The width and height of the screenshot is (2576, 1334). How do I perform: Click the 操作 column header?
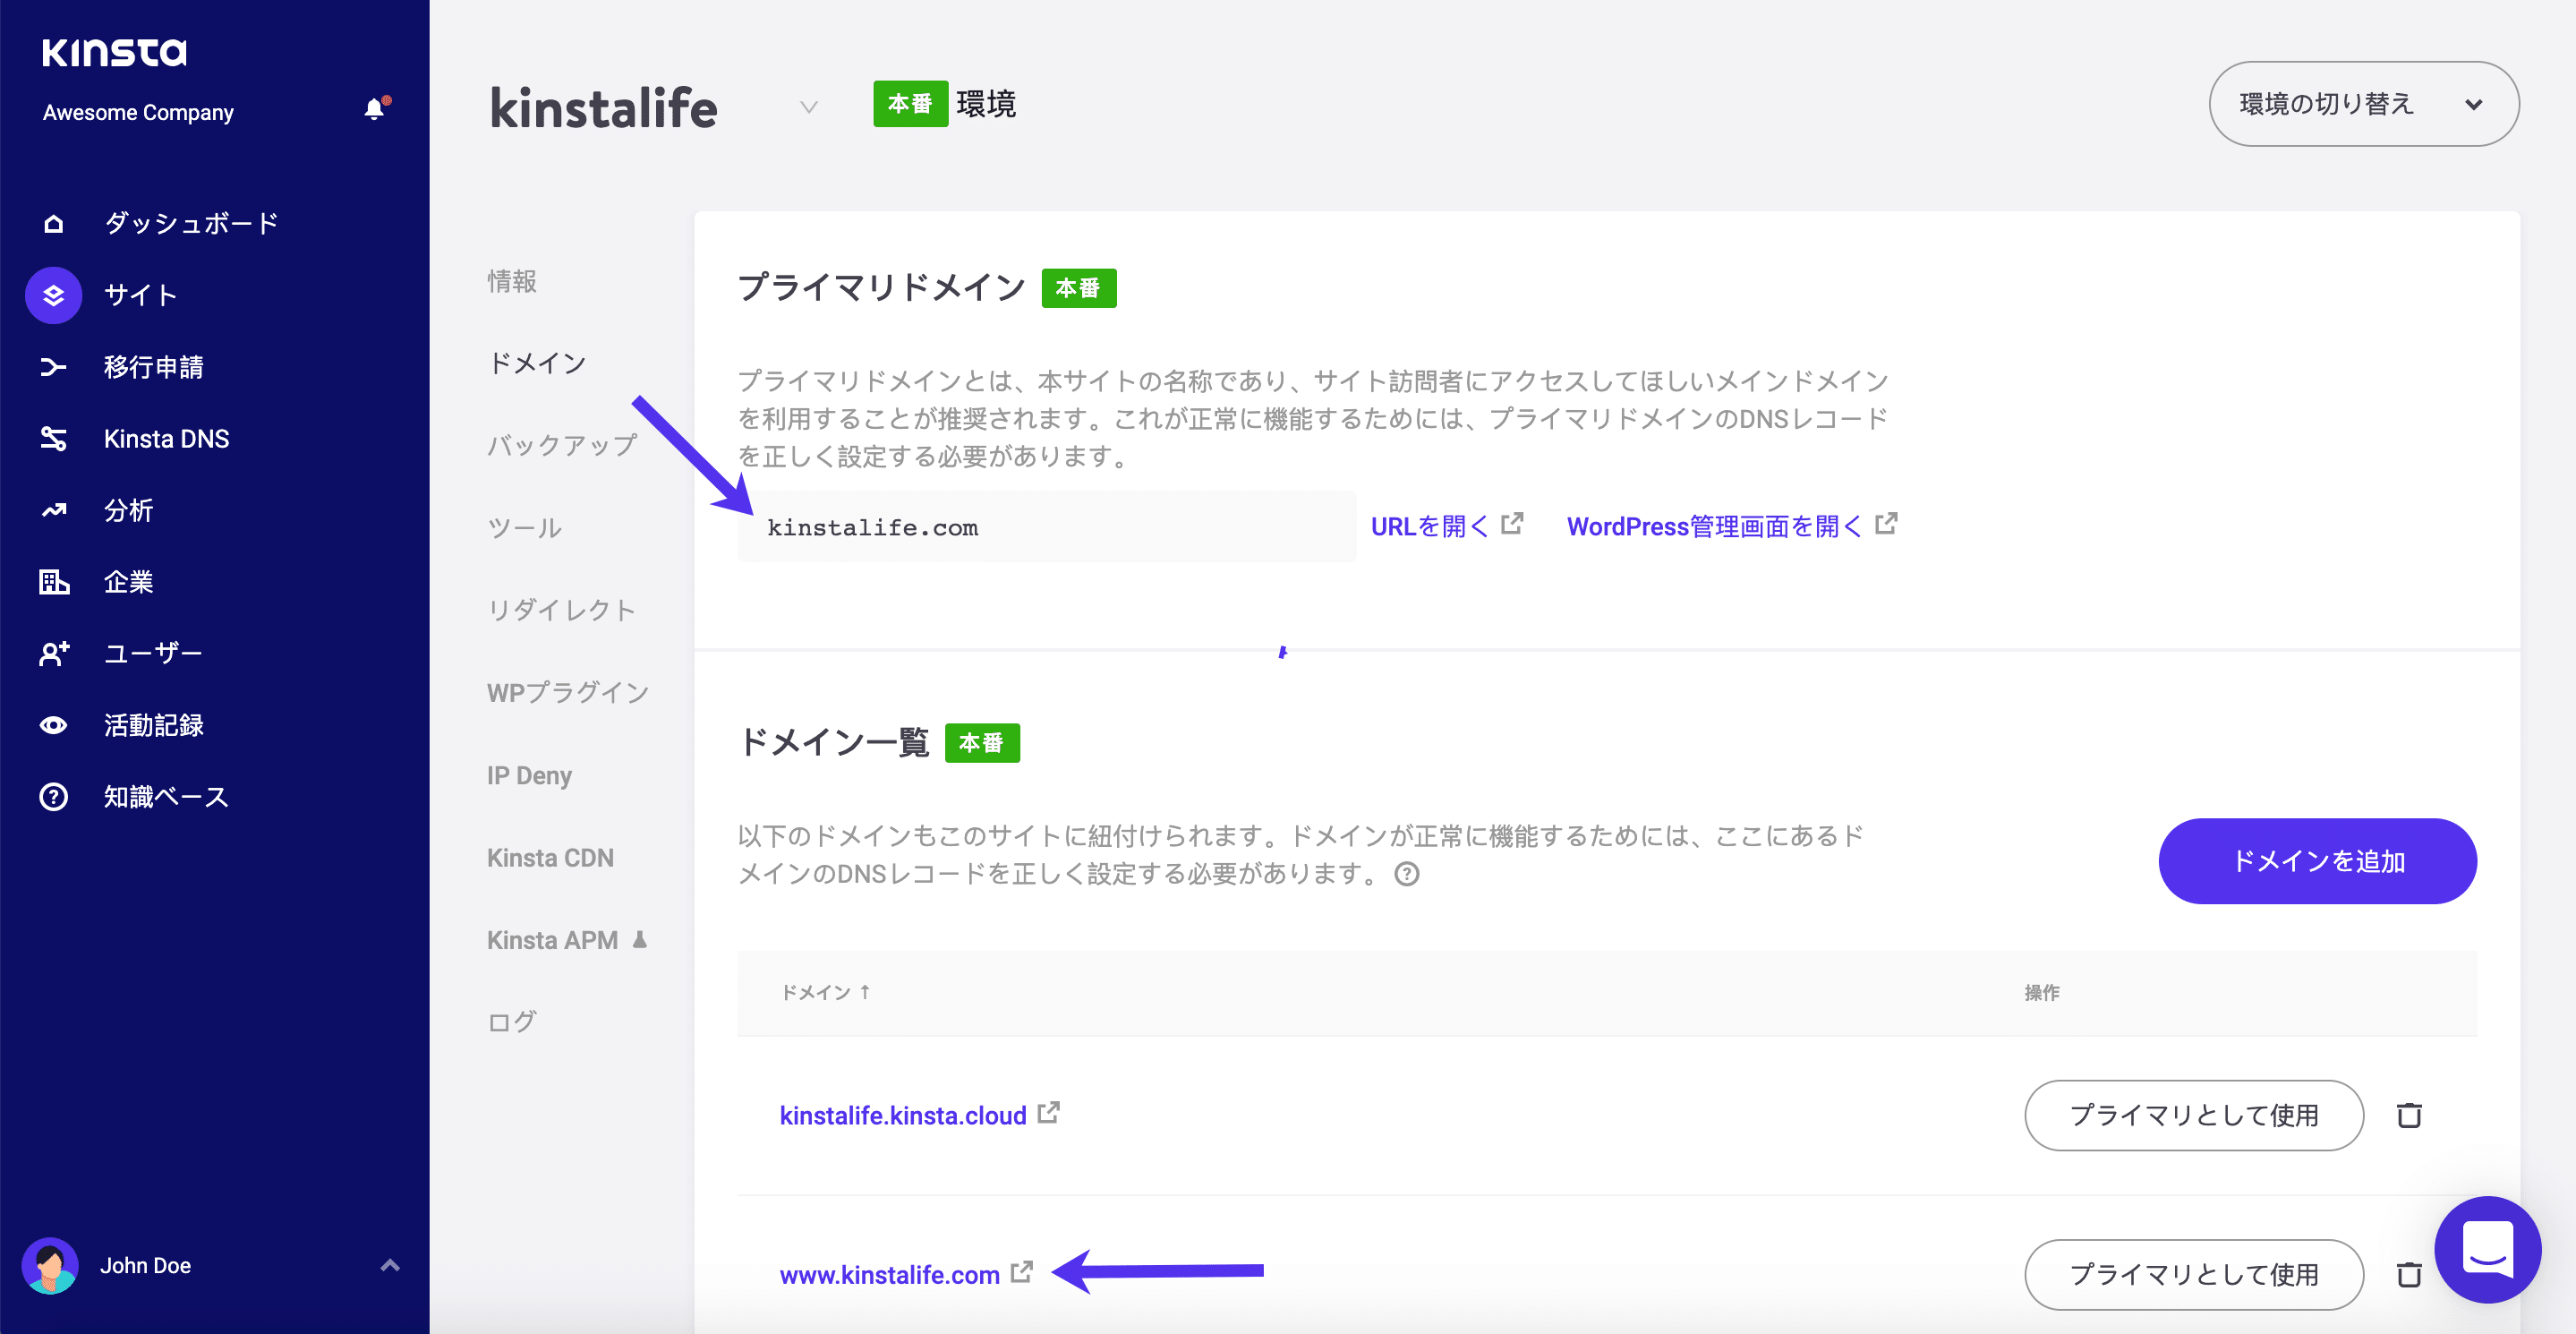pos(2041,992)
